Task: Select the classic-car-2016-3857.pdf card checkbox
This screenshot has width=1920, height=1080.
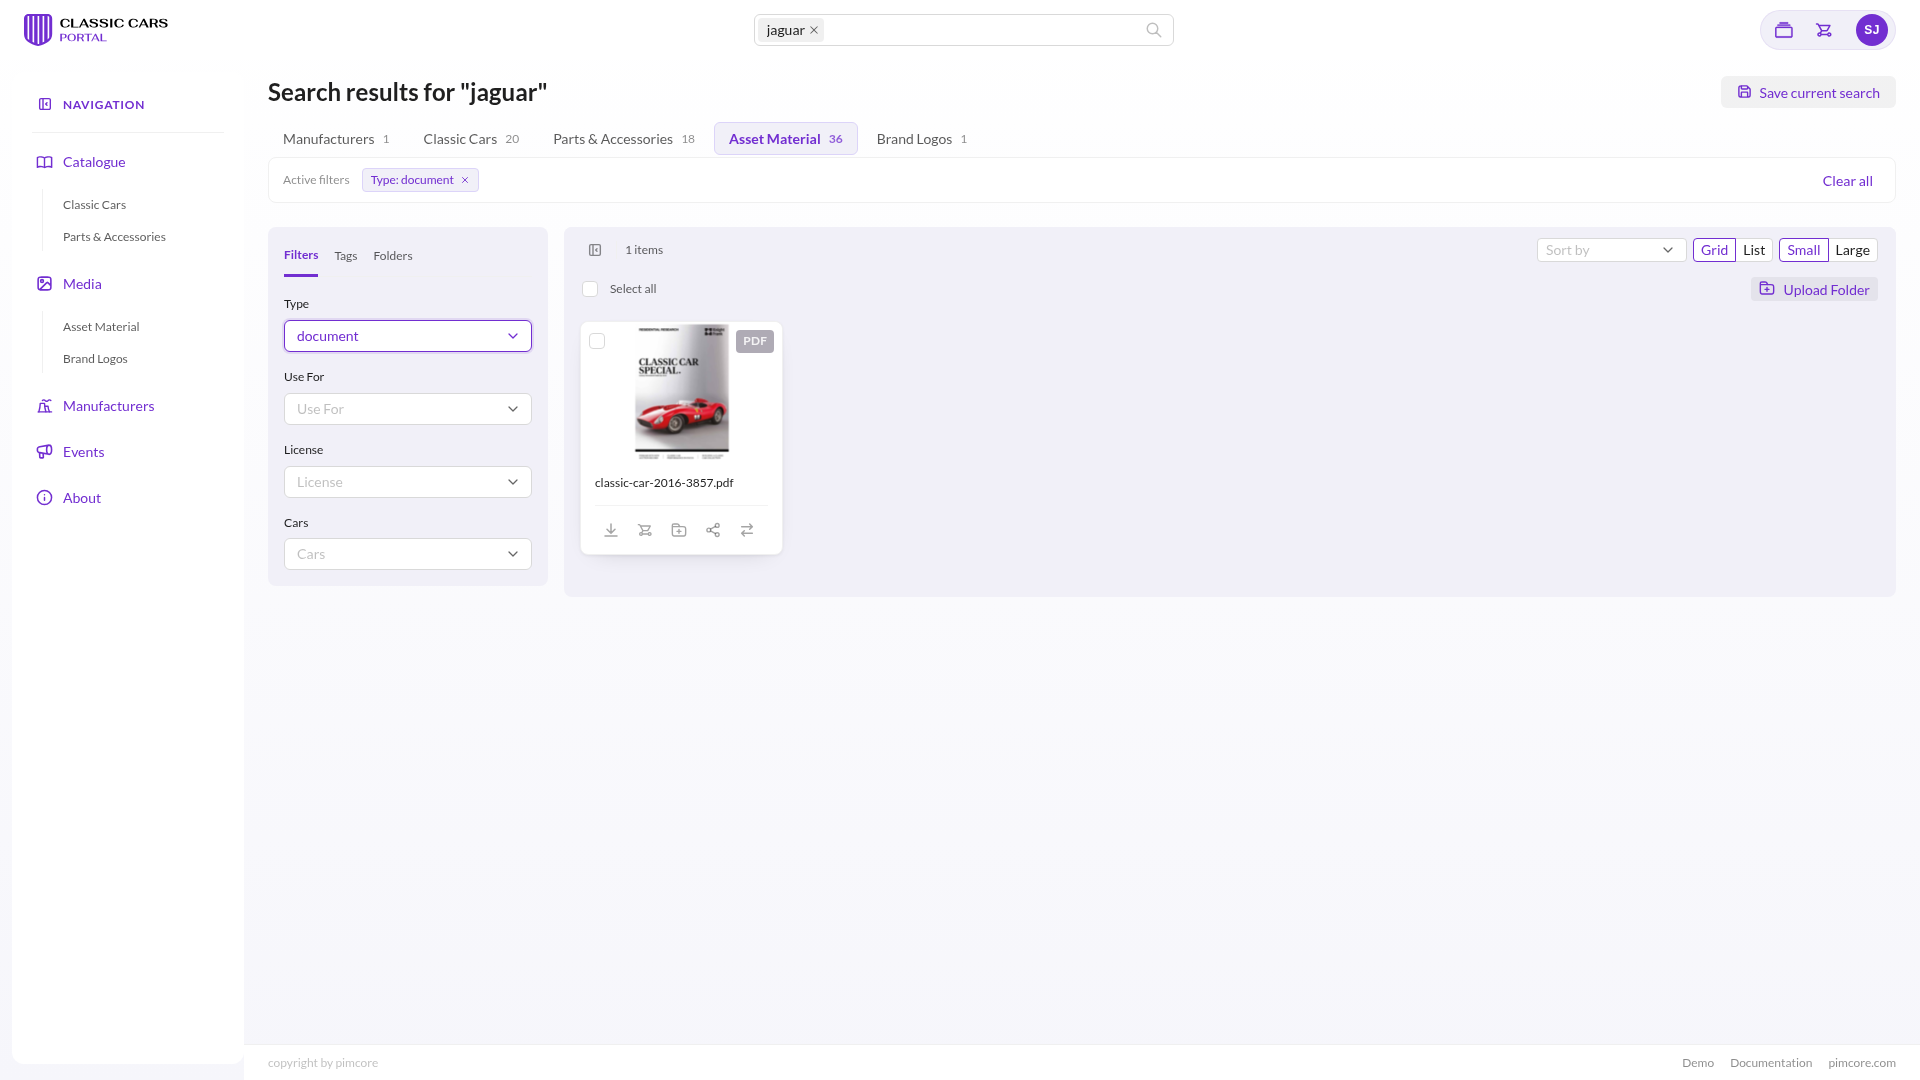Action: tap(597, 341)
